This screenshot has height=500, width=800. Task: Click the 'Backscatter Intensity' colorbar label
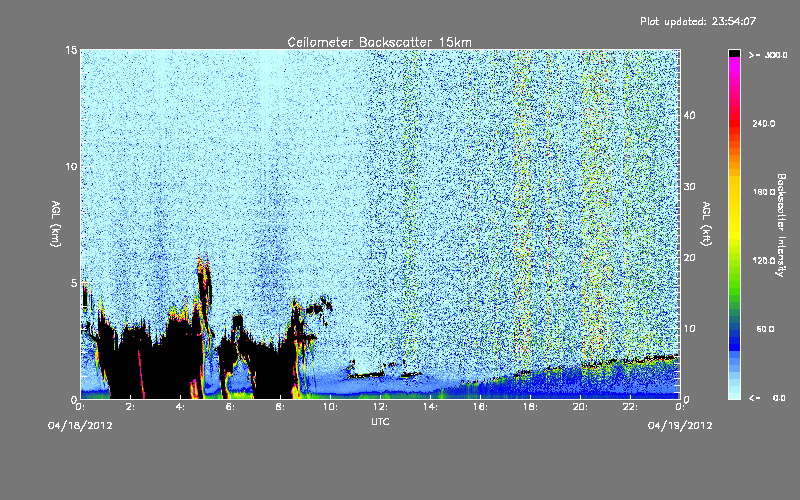[x=781, y=225]
